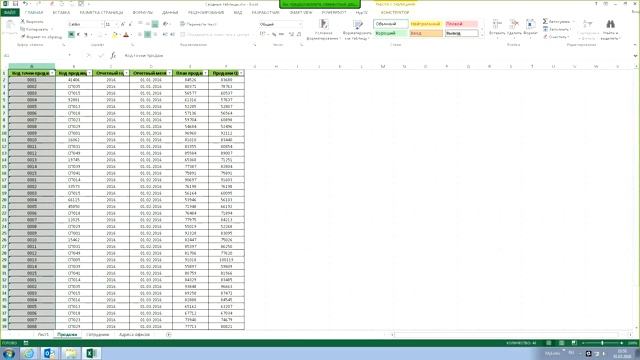Open filter dropdown for Отчетный год
The width and height of the screenshot is (640, 360).
[x=127, y=73]
